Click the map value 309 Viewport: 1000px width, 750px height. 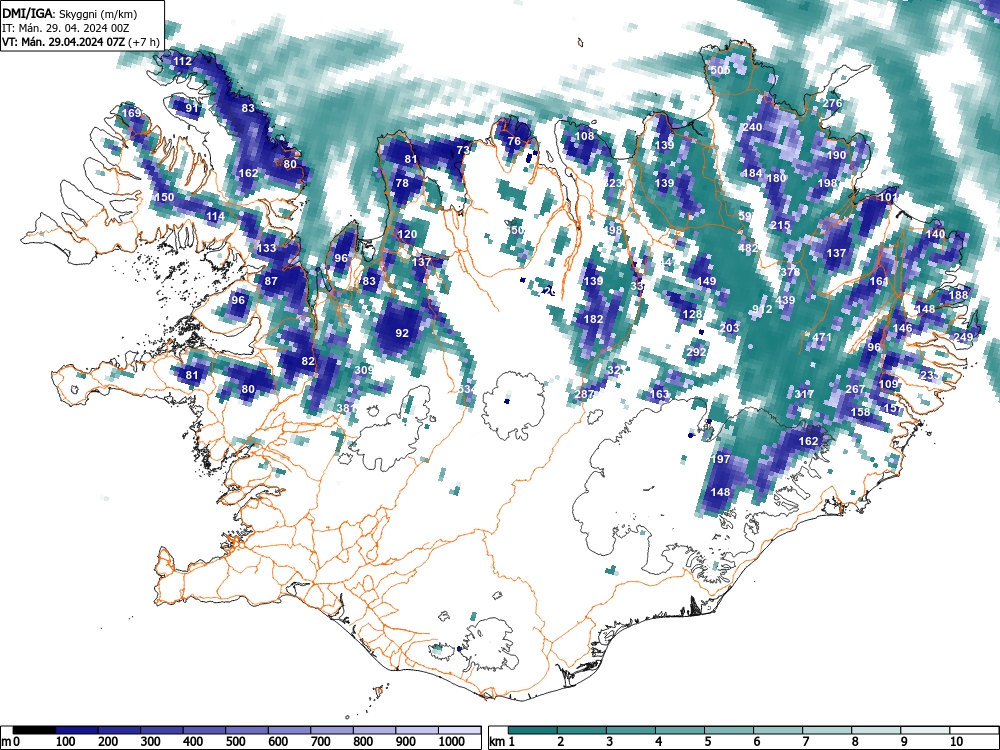pyautogui.click(x=364, y=370)
